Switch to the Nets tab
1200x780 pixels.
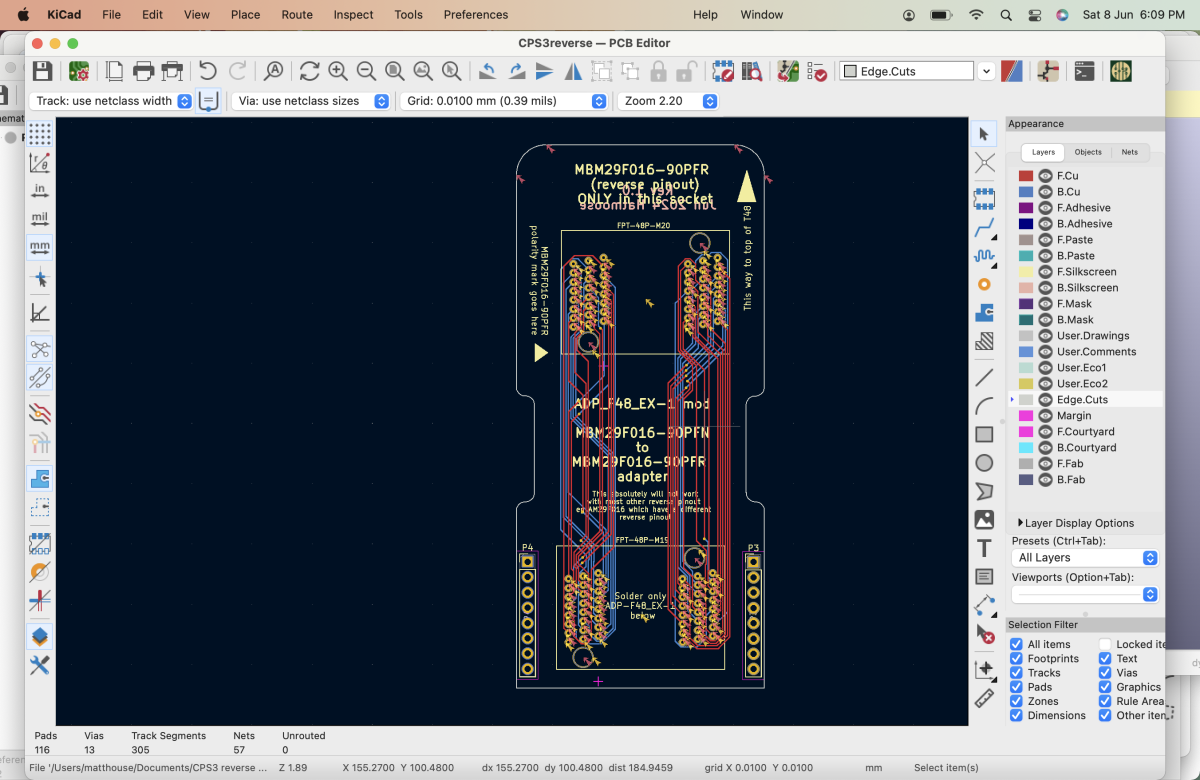tap(1130, 153)
